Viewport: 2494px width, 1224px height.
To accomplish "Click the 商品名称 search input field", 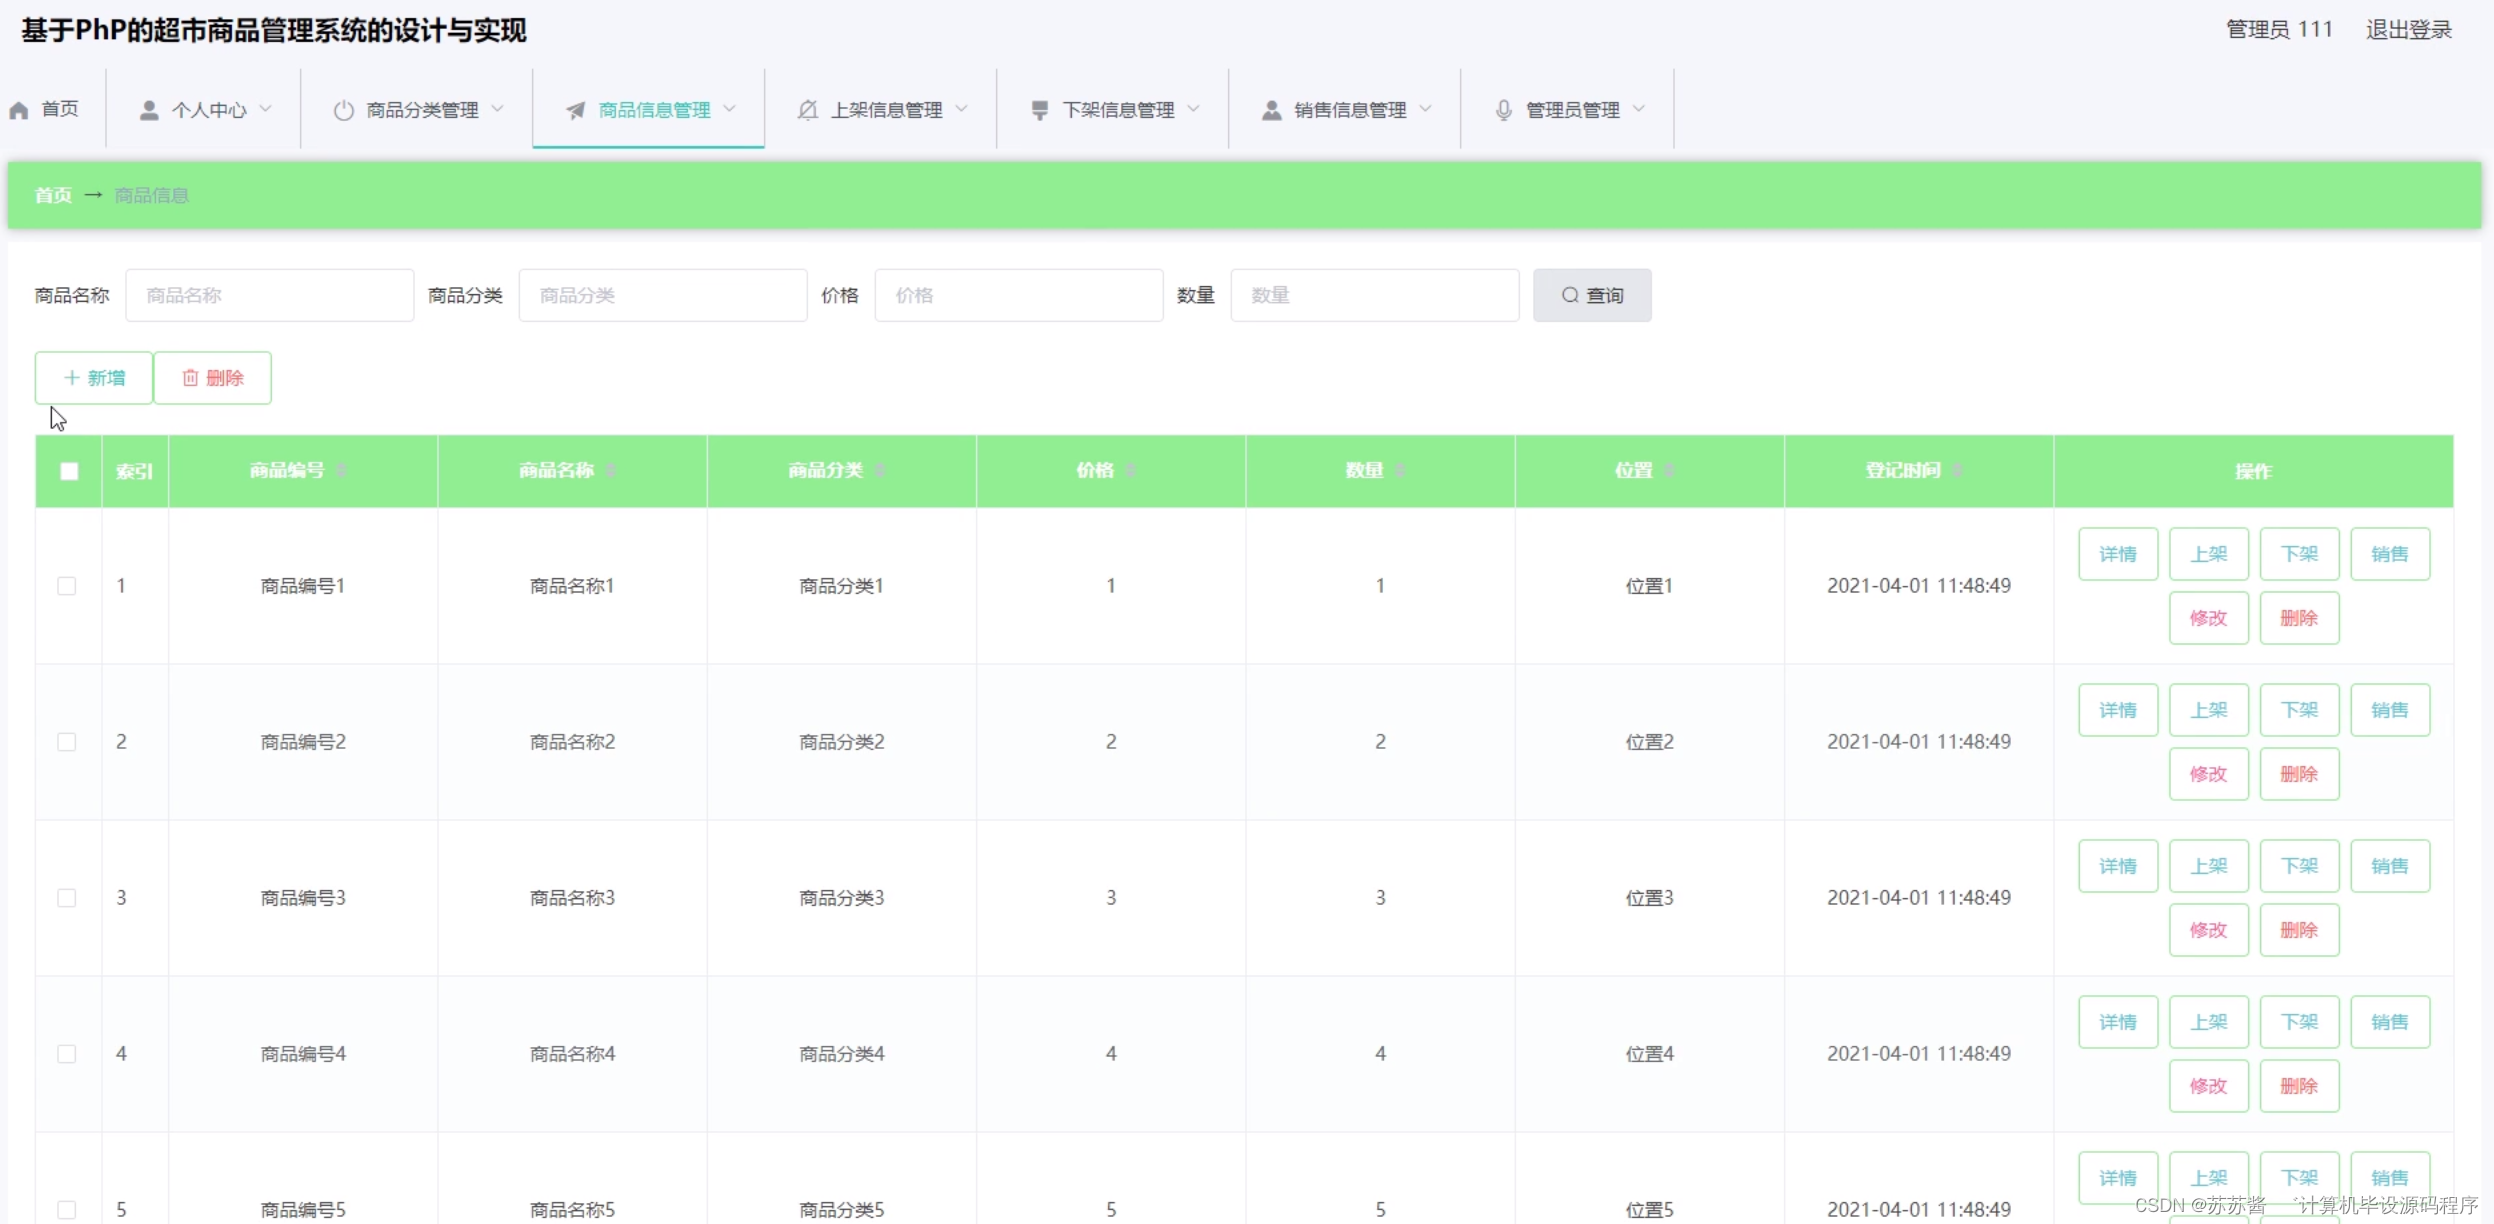I will [x=269, y=295].
